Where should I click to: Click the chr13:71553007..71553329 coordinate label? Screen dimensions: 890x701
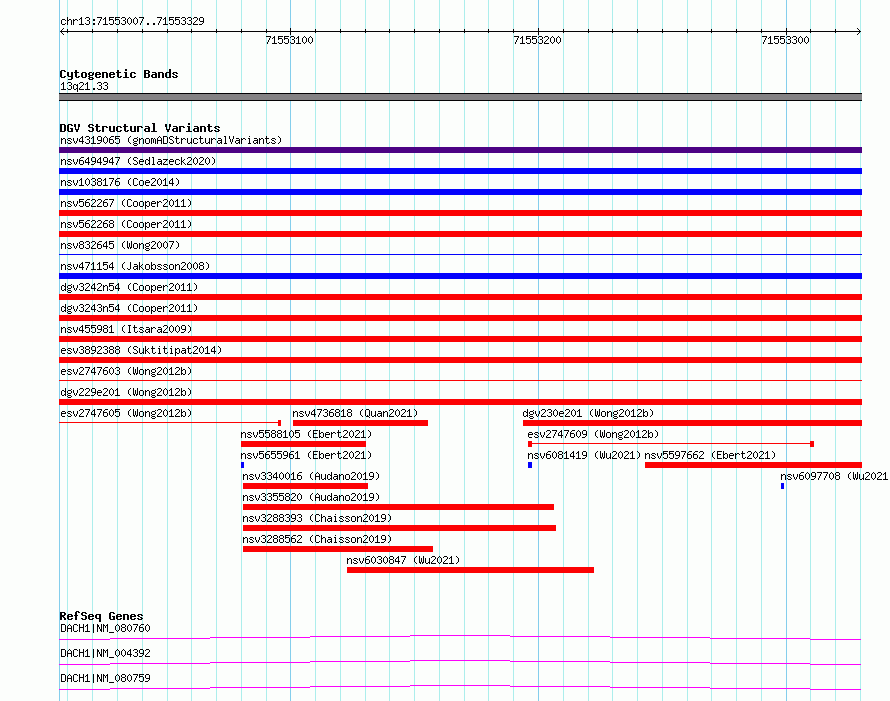coord(132,21)
